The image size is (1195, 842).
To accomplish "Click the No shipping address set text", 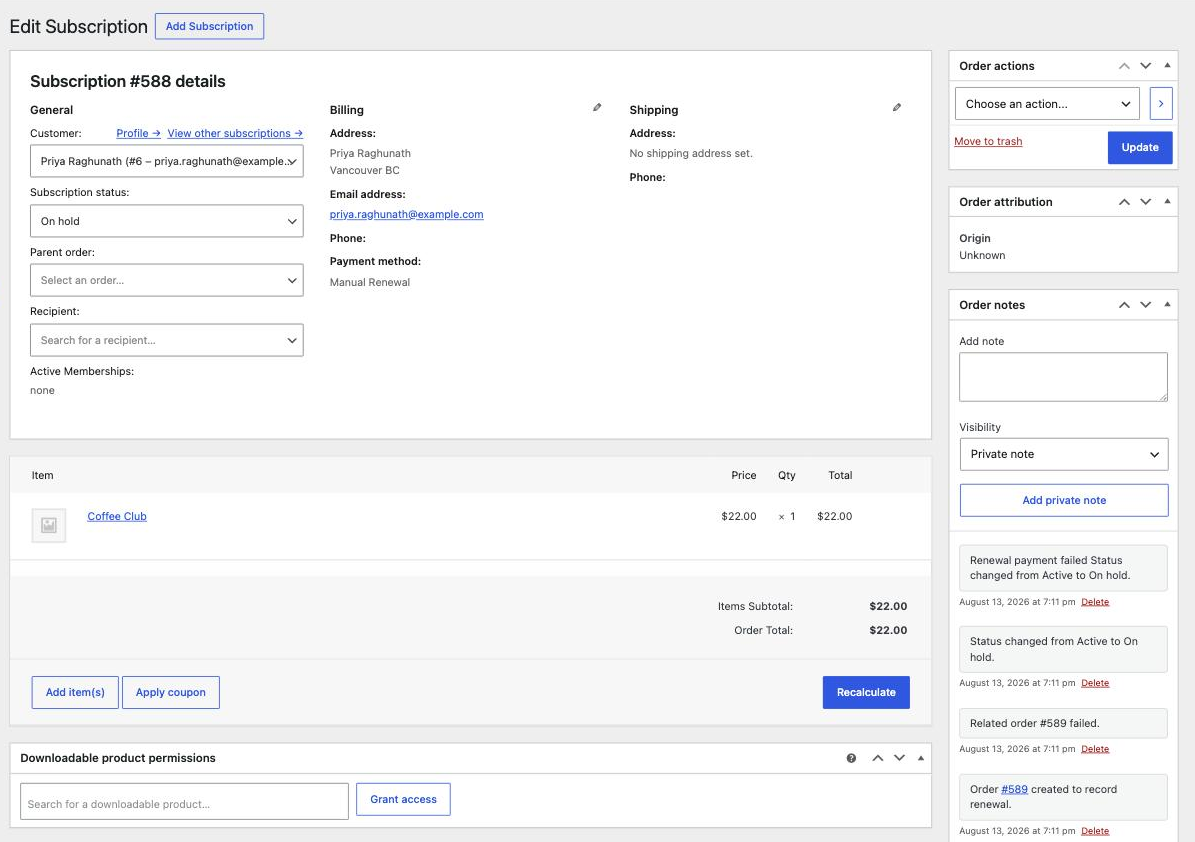I will click(690, 153).
